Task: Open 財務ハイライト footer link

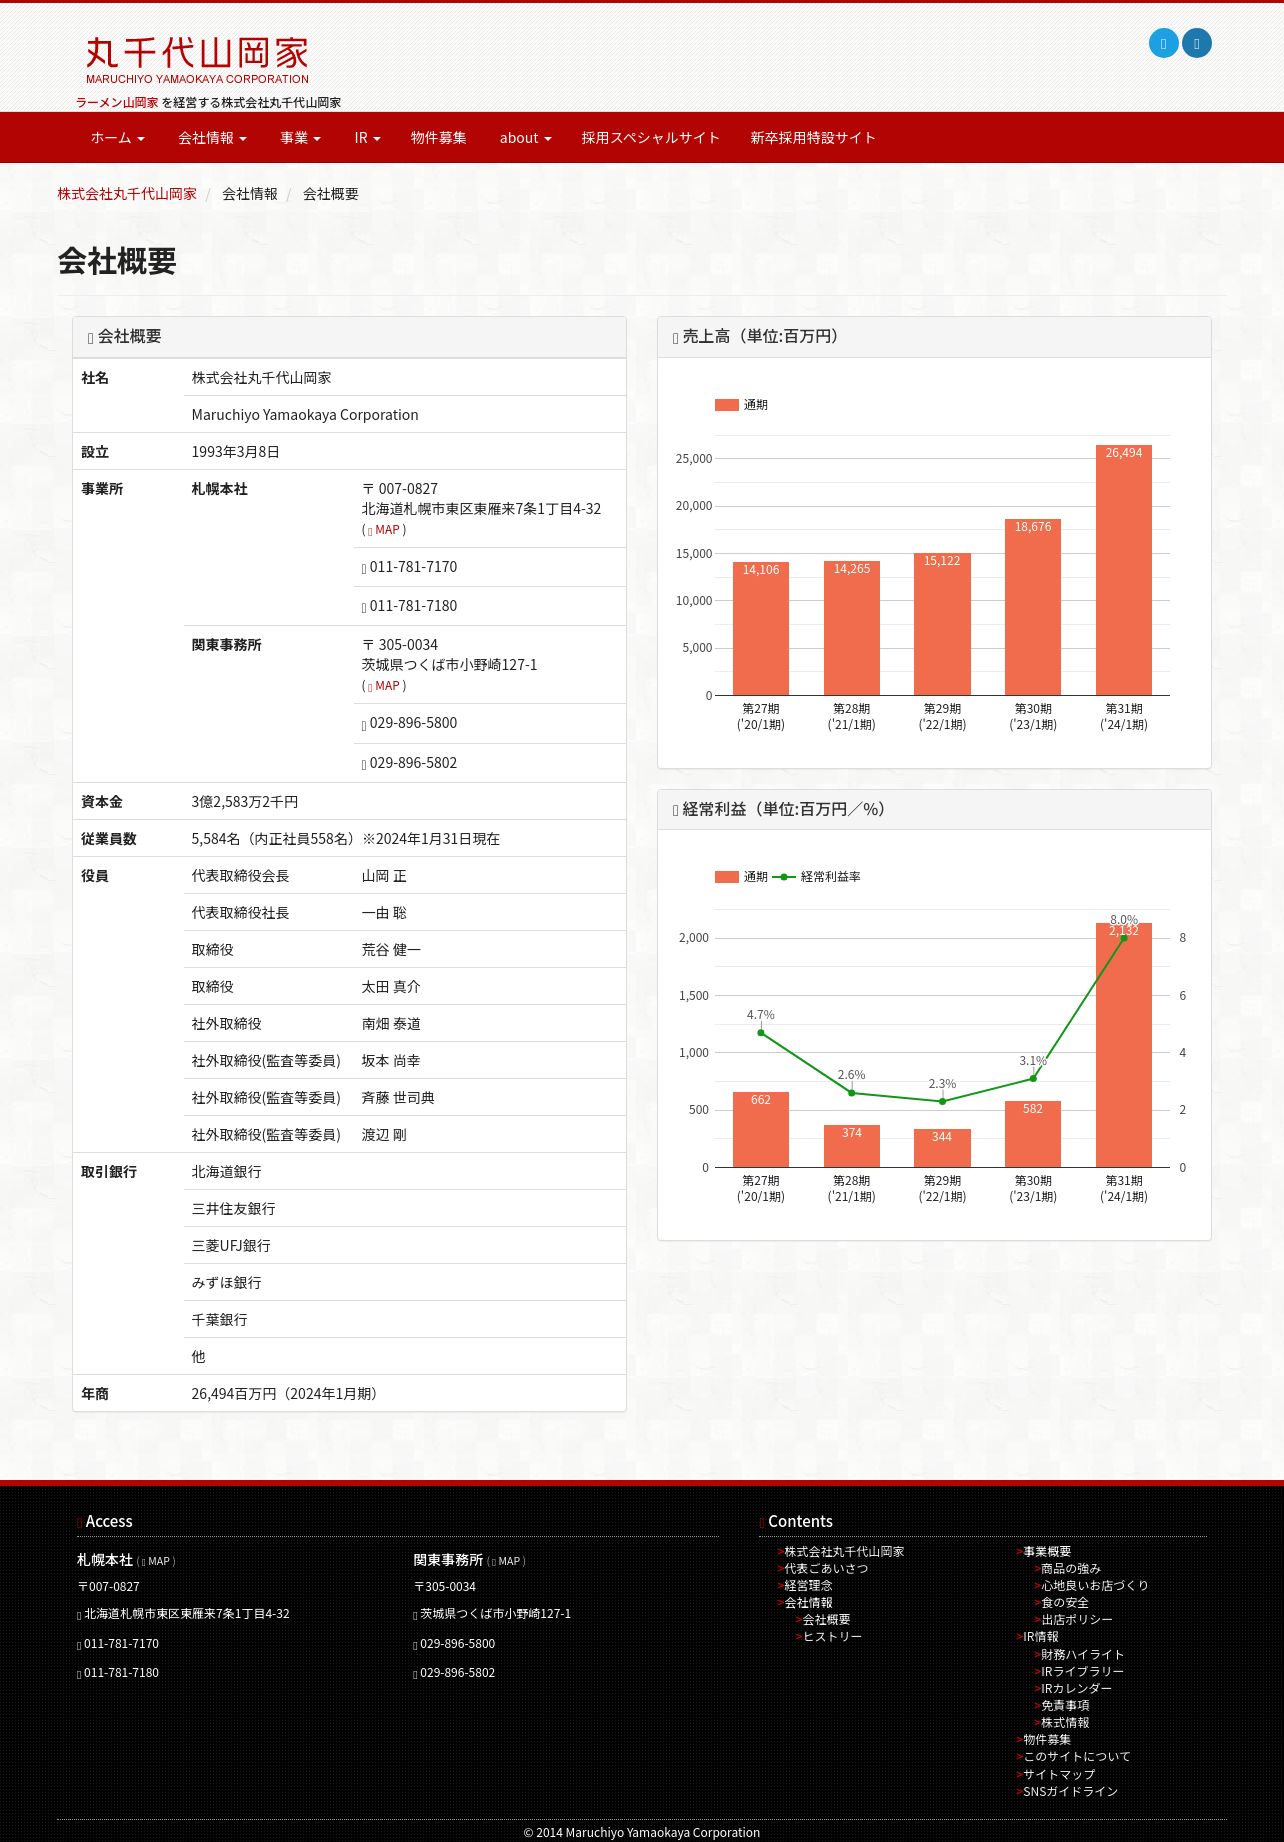Action: [x=1083, y=1655]
